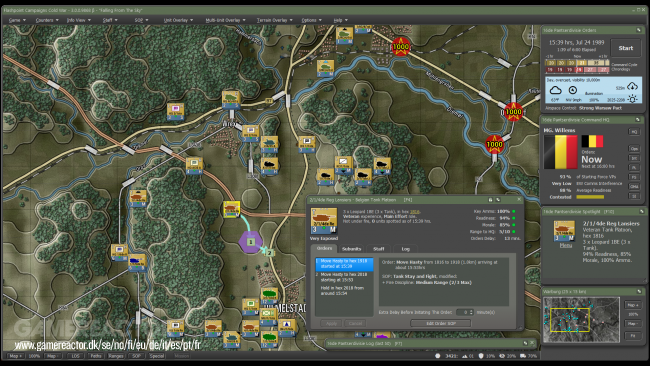Click the FS button in Command HQ panel
This screenshot has width=650, height=366.
[634, 177]
